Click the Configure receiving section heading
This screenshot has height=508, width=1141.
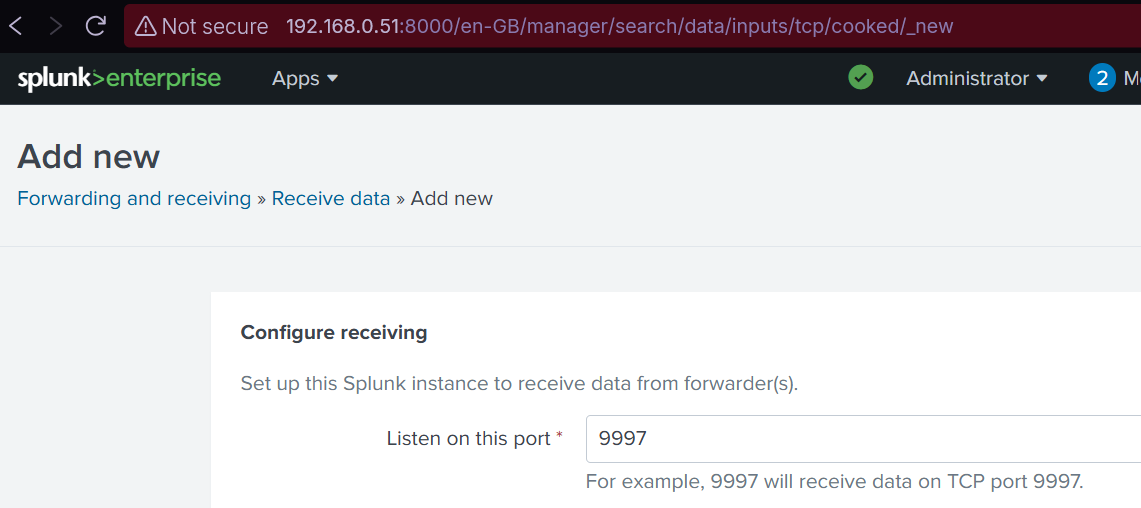334,332
